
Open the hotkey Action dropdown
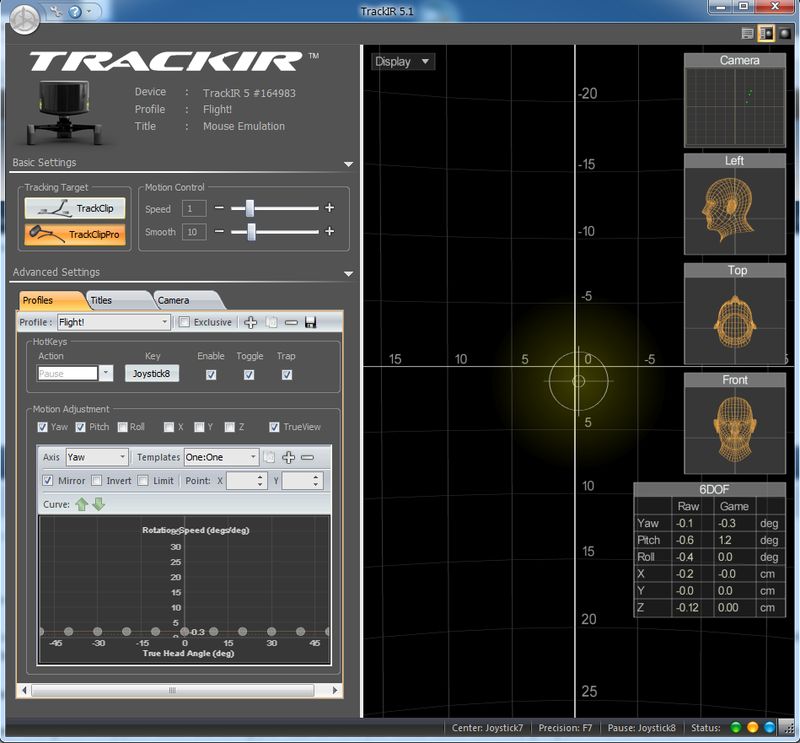click(106, 373)
